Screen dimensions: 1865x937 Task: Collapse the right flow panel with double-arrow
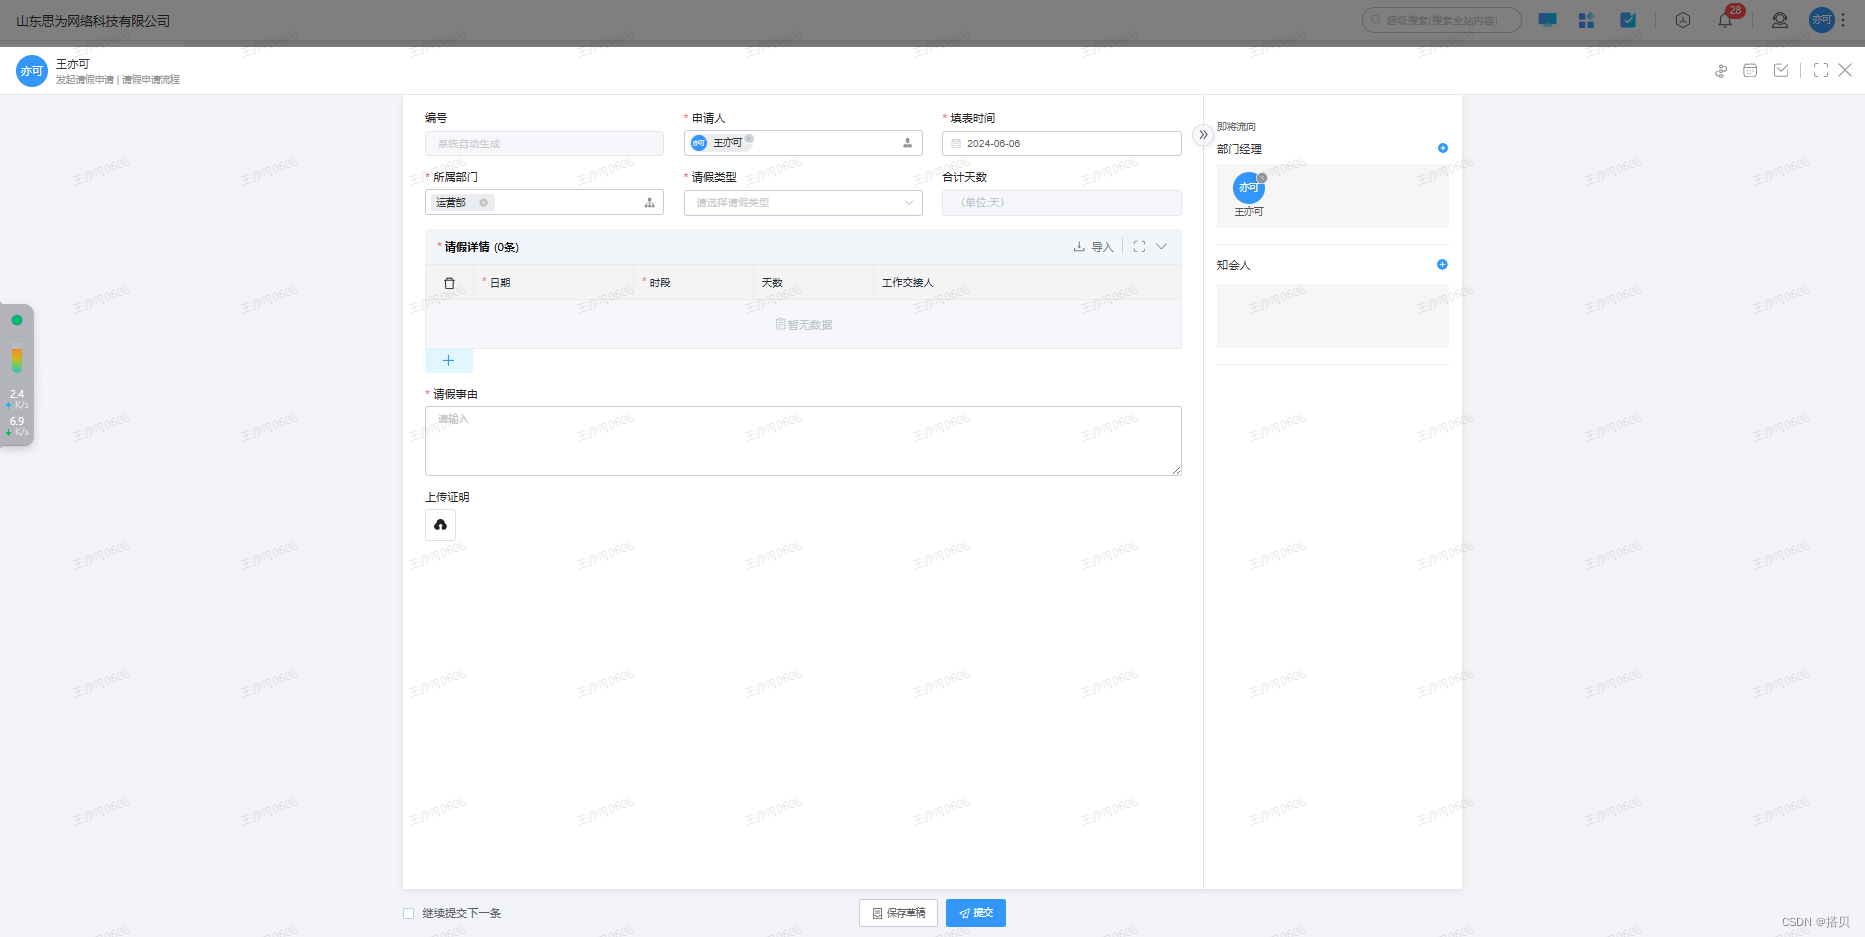1203,135
